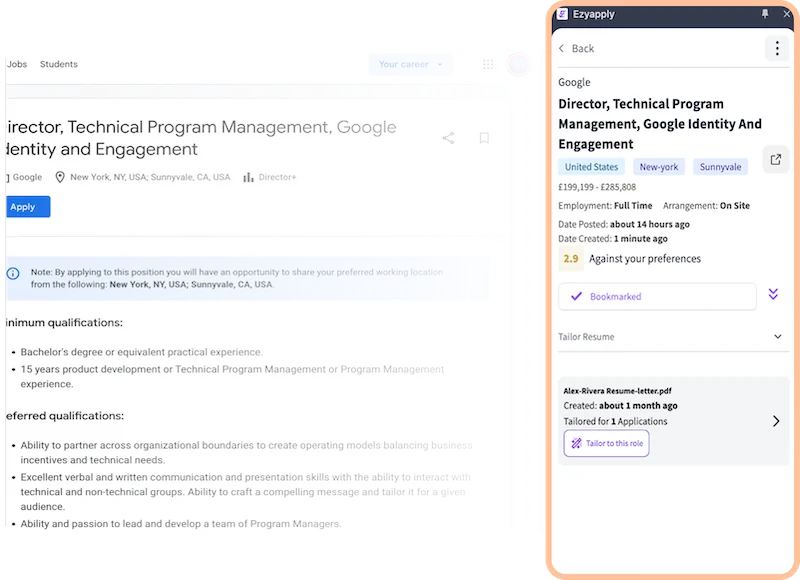Click Alex-Rivera Resume-letter.pdf file name
This screenshot has width=800, height=580.
(x=617, y=391)
